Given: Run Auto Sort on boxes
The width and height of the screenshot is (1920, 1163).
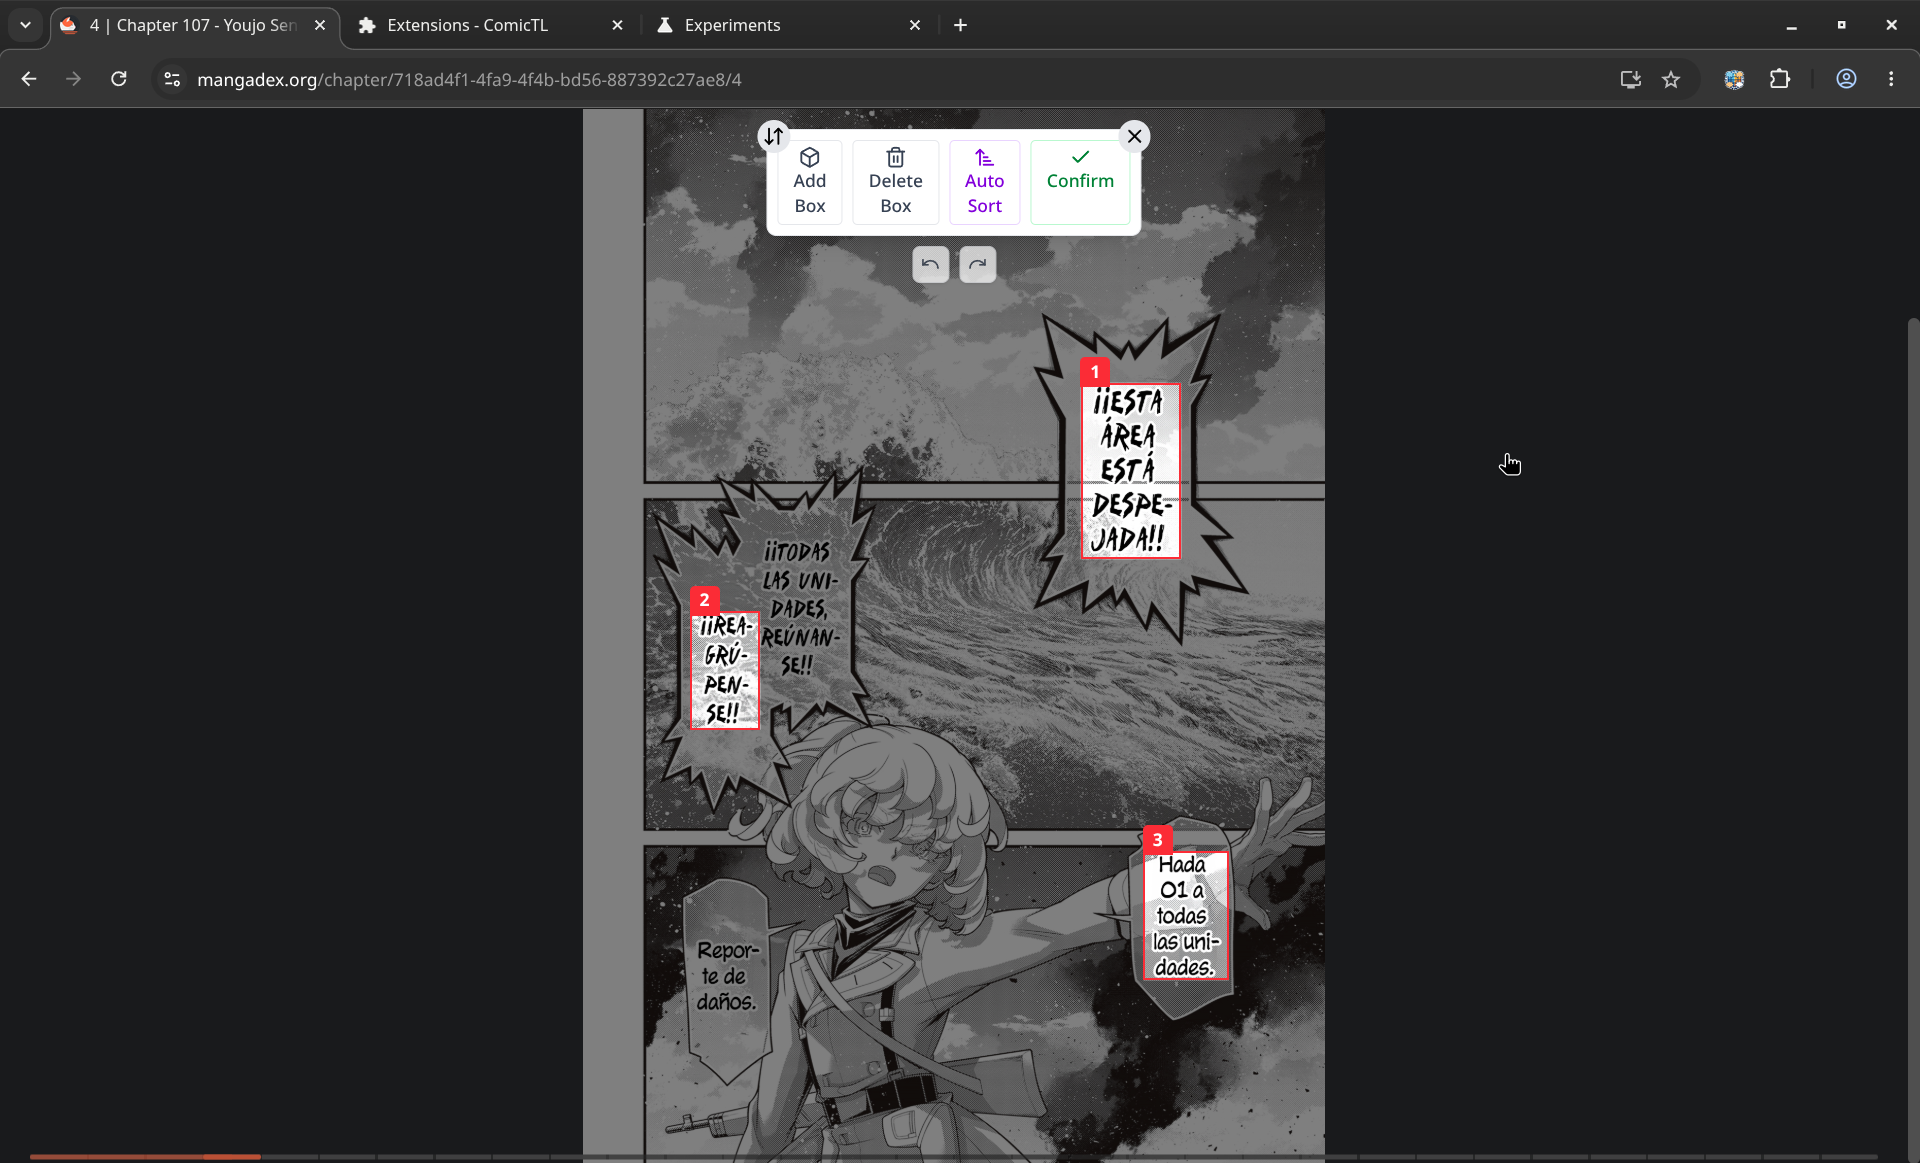Looking at the screenshot, I should point(984,181).
